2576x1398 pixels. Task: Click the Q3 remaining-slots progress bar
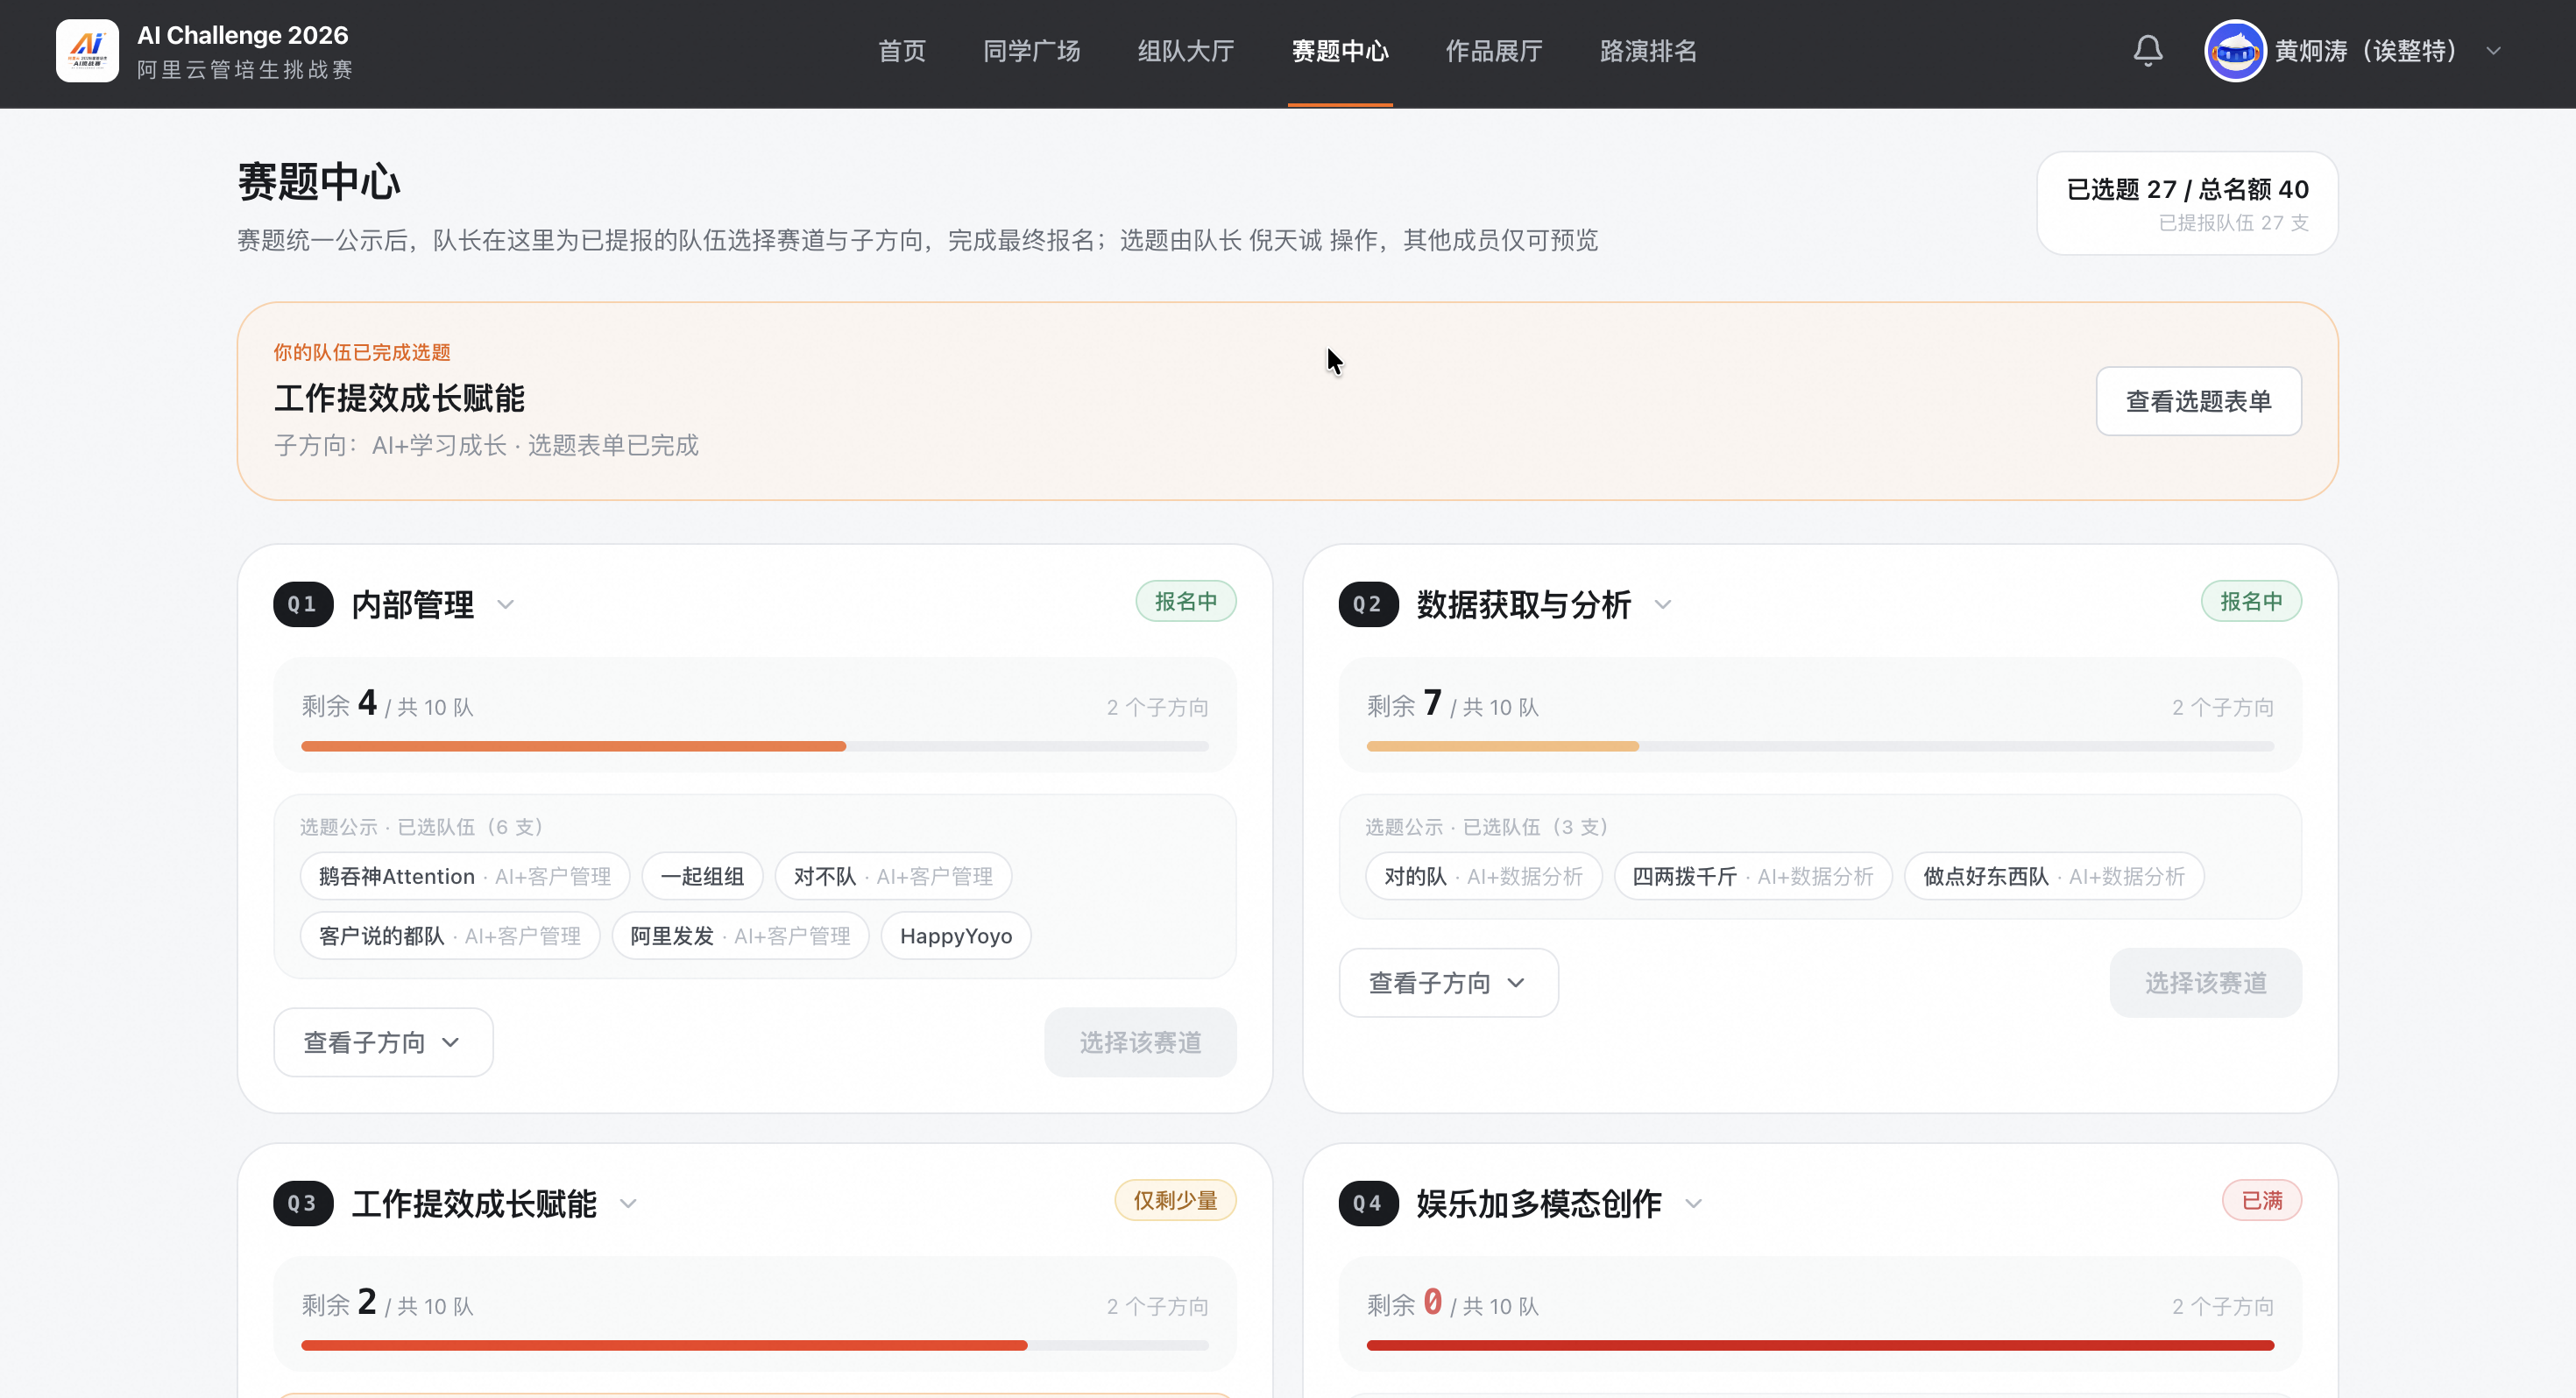click(755, 1345)
